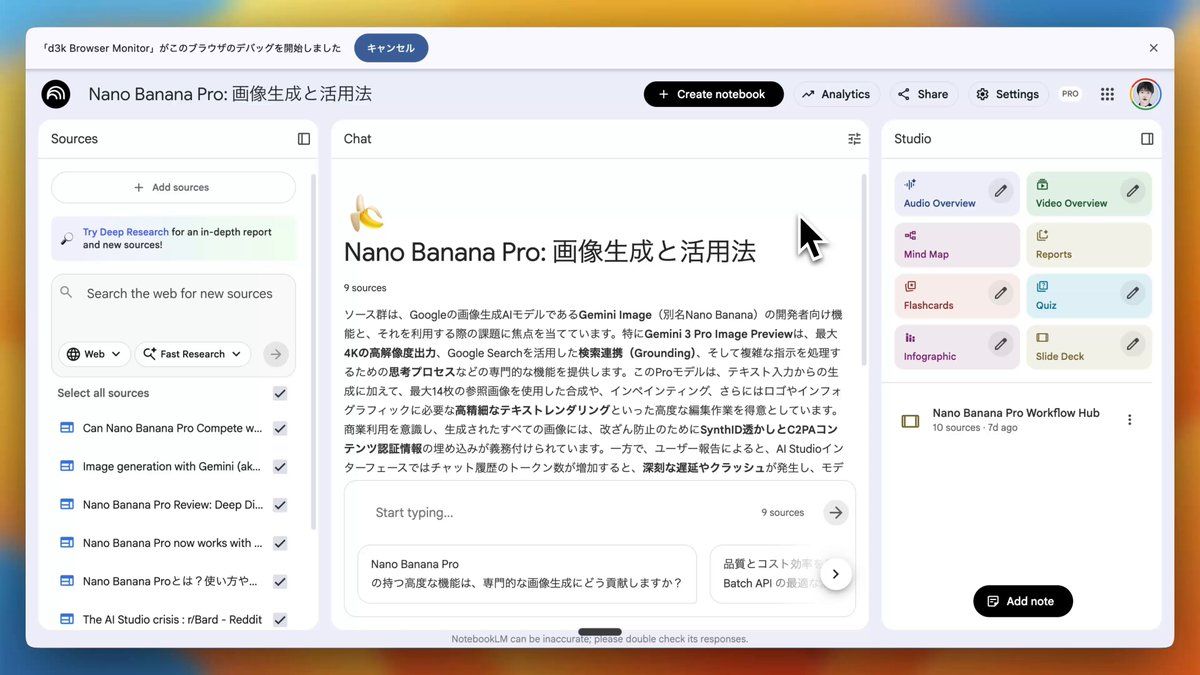Uncheck Nano Banana Pro Review source
The image size is (1200, 675).
tap(280, 505)
